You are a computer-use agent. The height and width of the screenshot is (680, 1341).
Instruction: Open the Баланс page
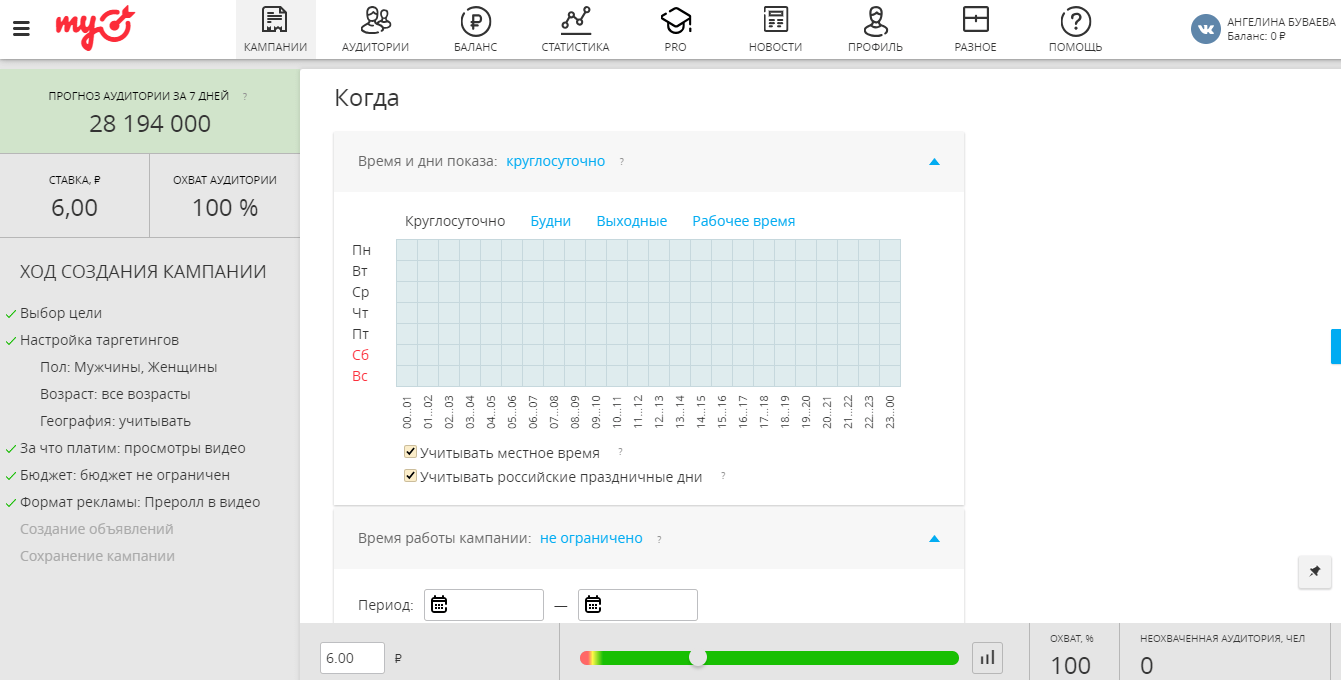click(475, 28)
